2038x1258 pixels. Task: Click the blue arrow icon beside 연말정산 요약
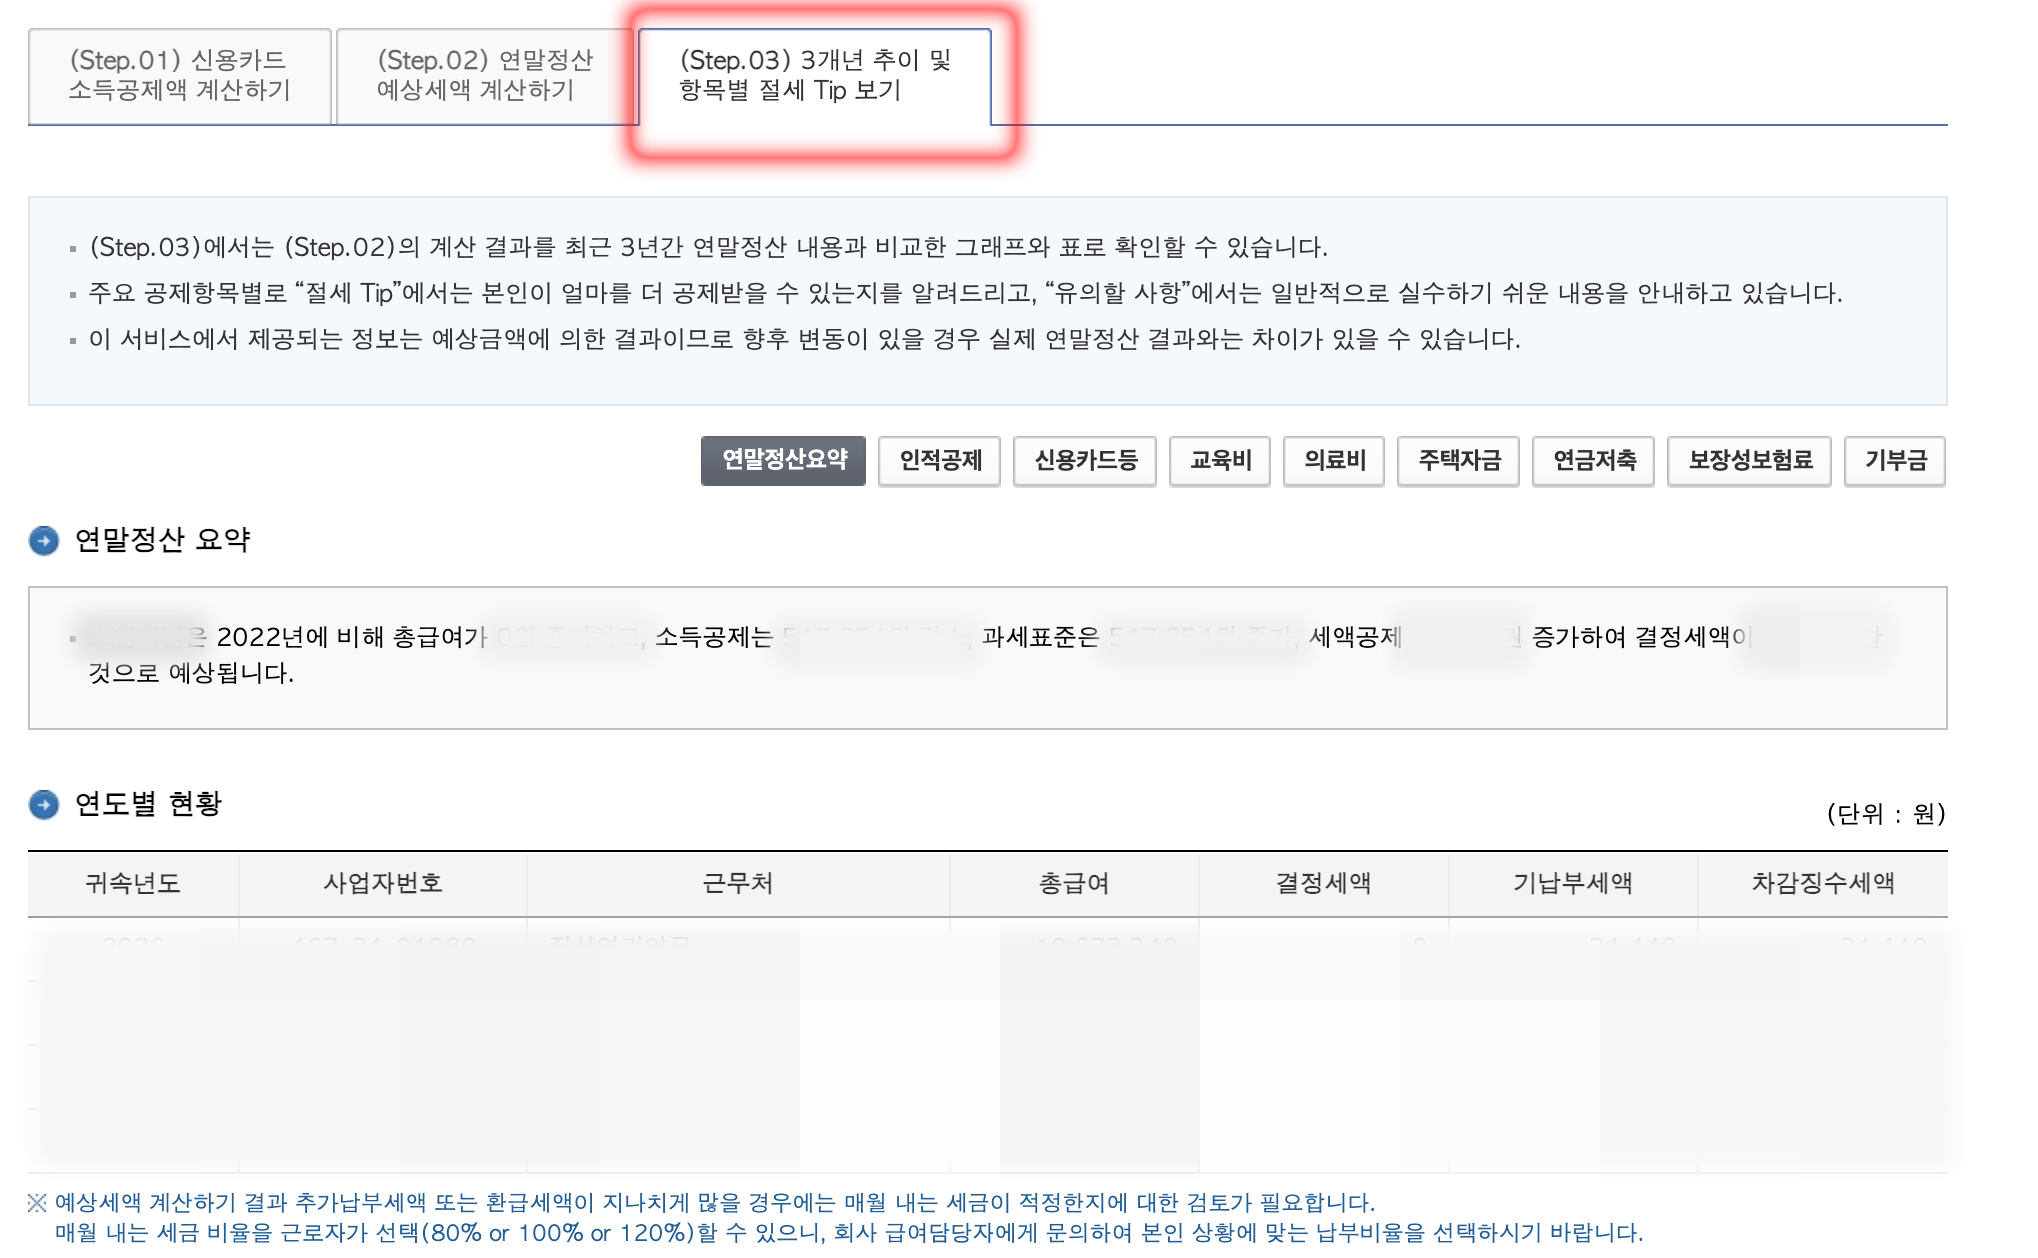pos(42,539)
